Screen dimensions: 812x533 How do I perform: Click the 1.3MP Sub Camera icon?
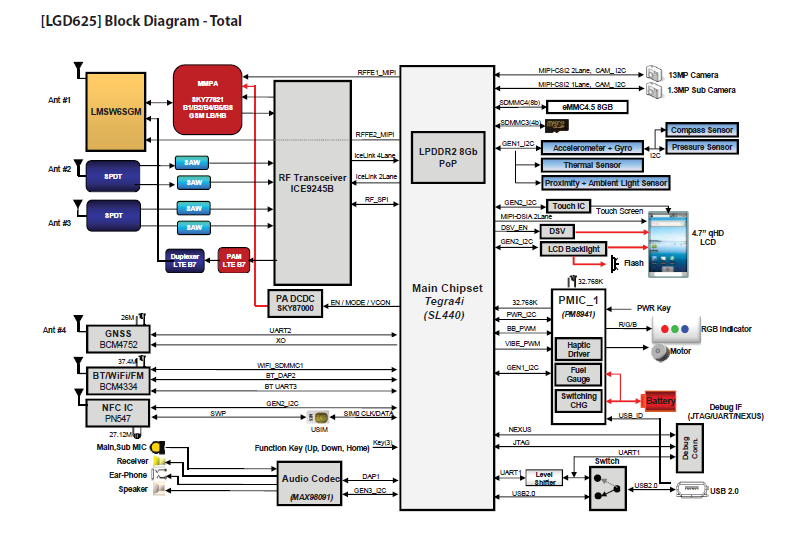click(x=654, y=91)
